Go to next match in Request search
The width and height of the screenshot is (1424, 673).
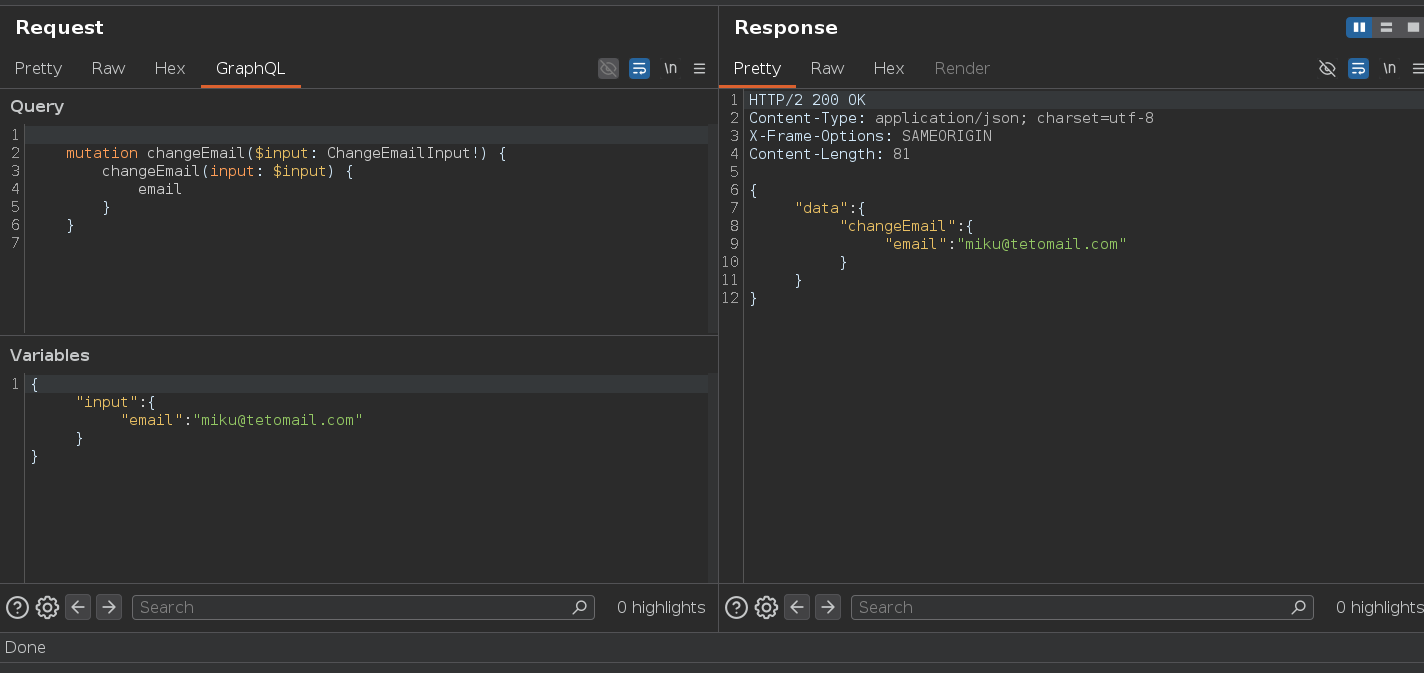(x=109, y=607)
